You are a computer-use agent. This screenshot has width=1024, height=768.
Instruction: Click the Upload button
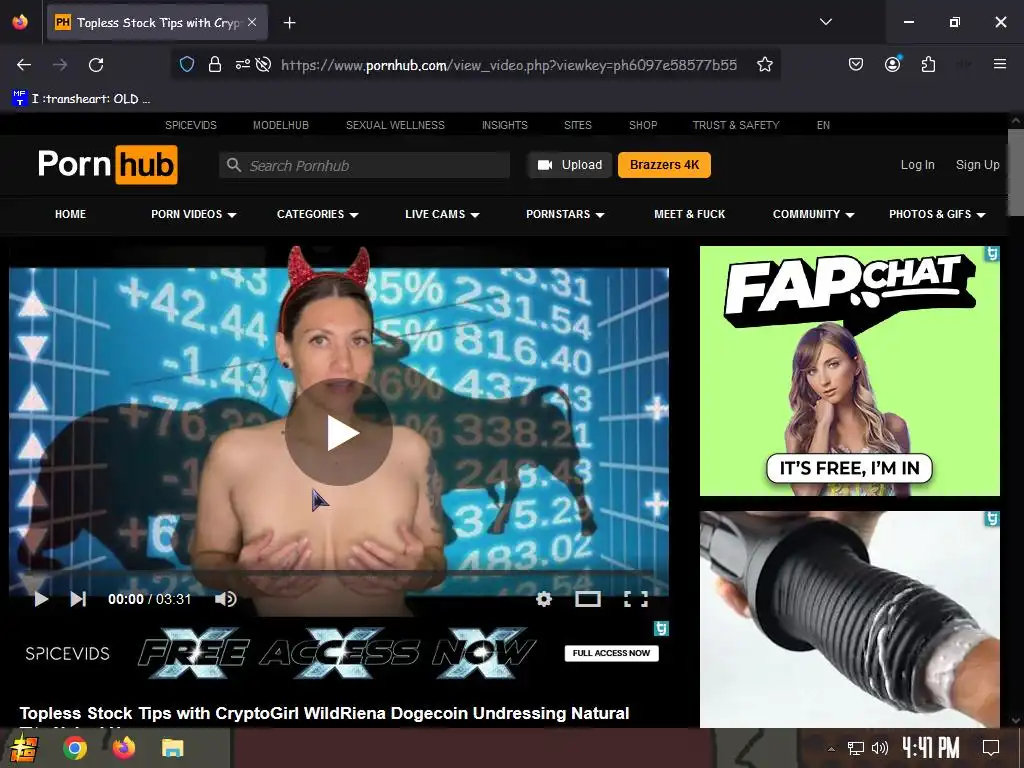[x=569, y=165]
